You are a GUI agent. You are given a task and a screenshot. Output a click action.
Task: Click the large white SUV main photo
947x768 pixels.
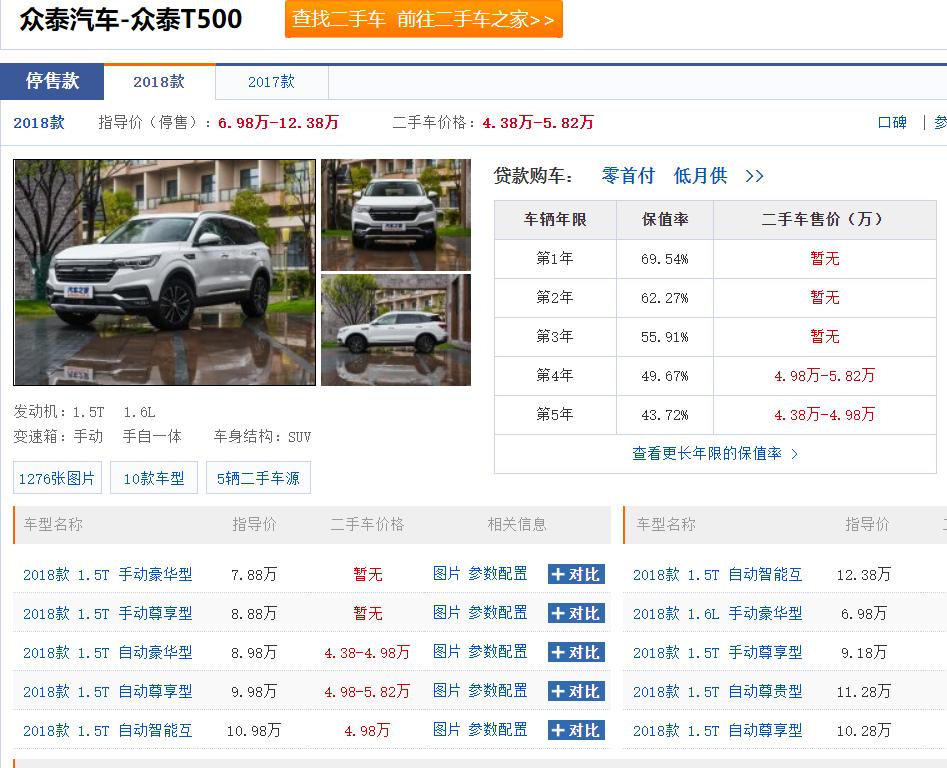164,272
